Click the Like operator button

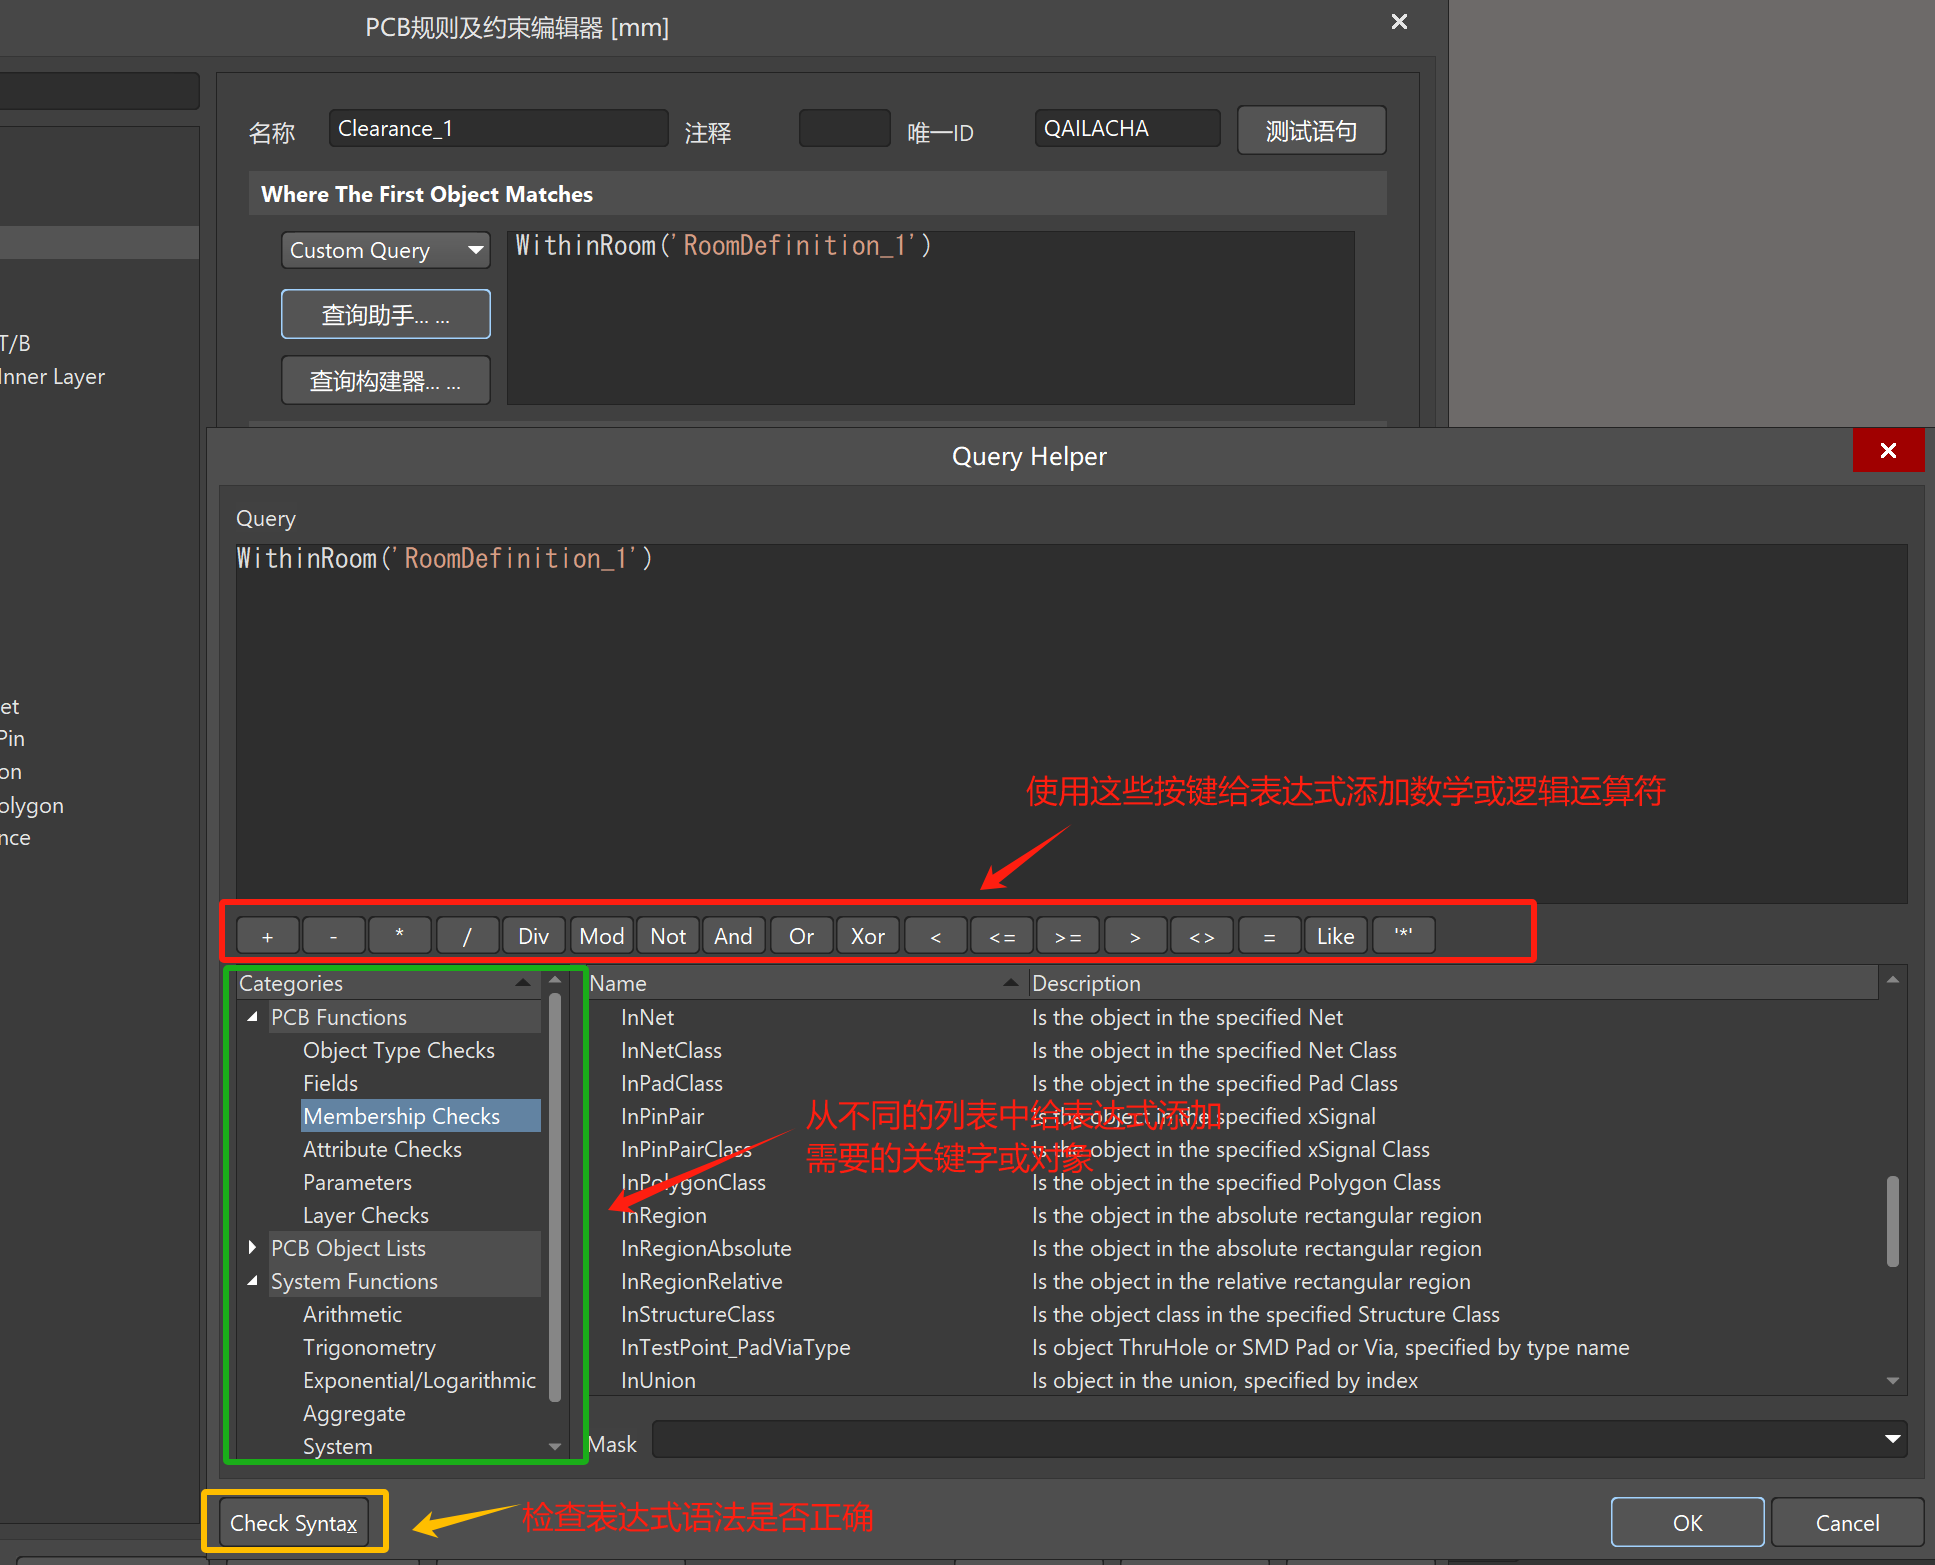tap(1335, 937)
